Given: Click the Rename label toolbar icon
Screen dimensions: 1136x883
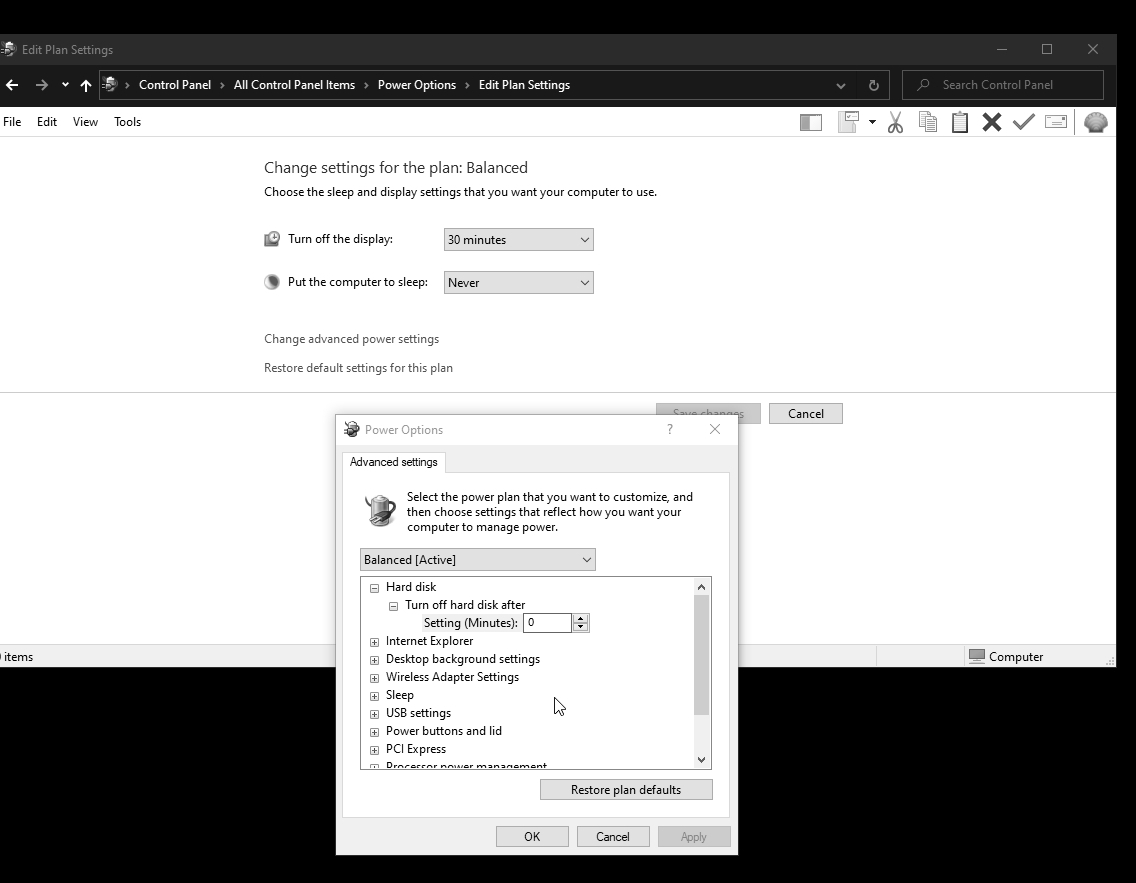Looking at the screenshot, I should point(1056,122).
